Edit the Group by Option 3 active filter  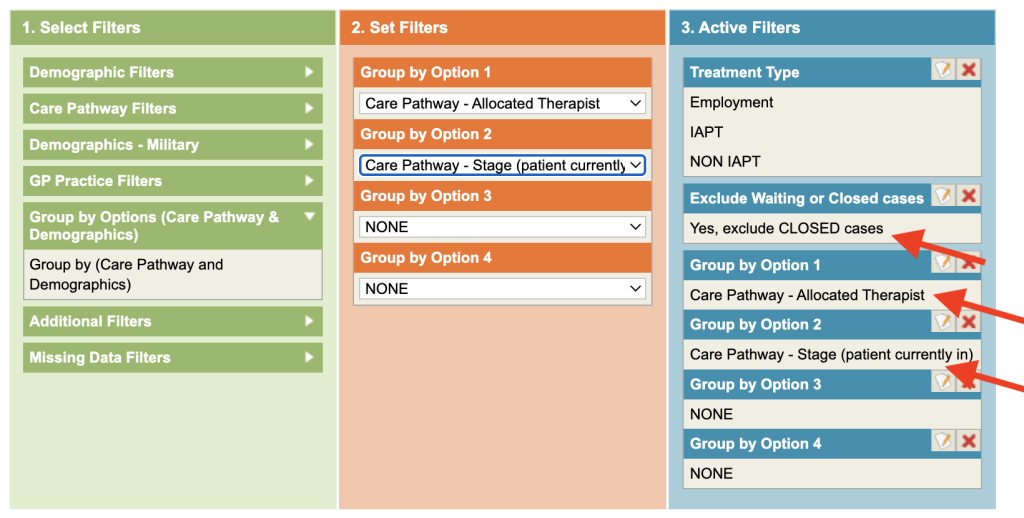(x=943, y=382)
